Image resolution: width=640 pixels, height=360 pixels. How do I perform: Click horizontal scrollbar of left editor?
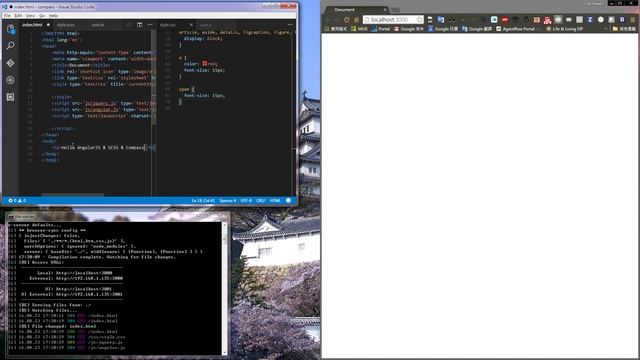[x=73, y=195]
